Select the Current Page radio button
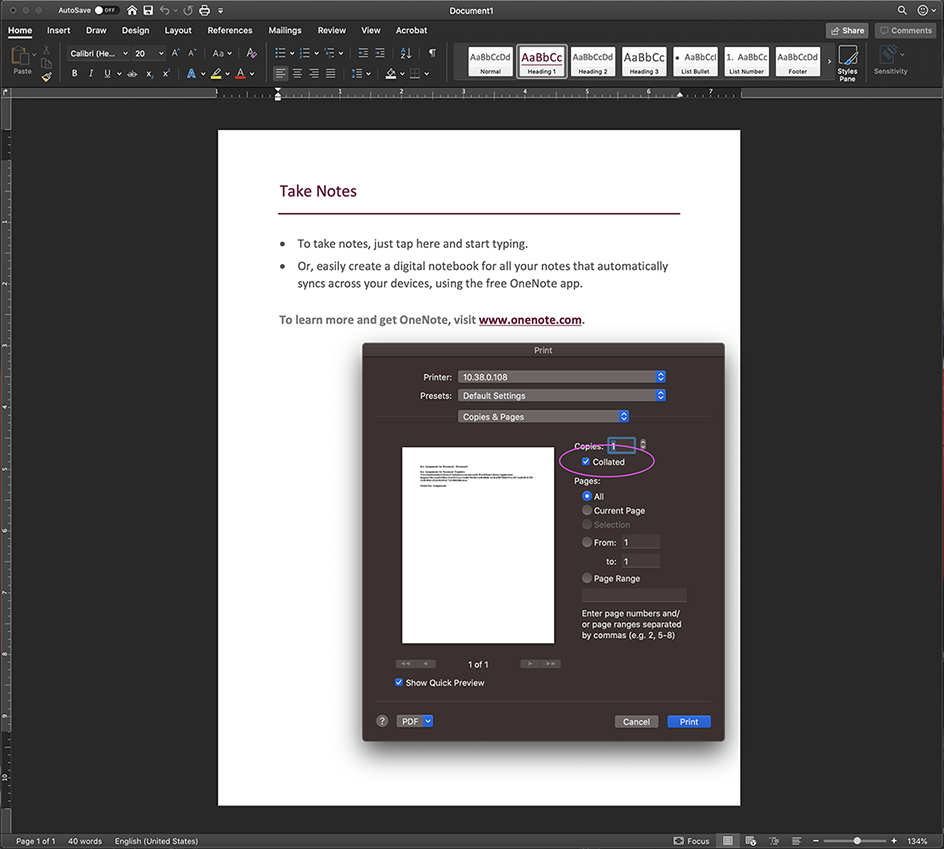Screen dimensions: 944x849 click(x=587, y=510)
